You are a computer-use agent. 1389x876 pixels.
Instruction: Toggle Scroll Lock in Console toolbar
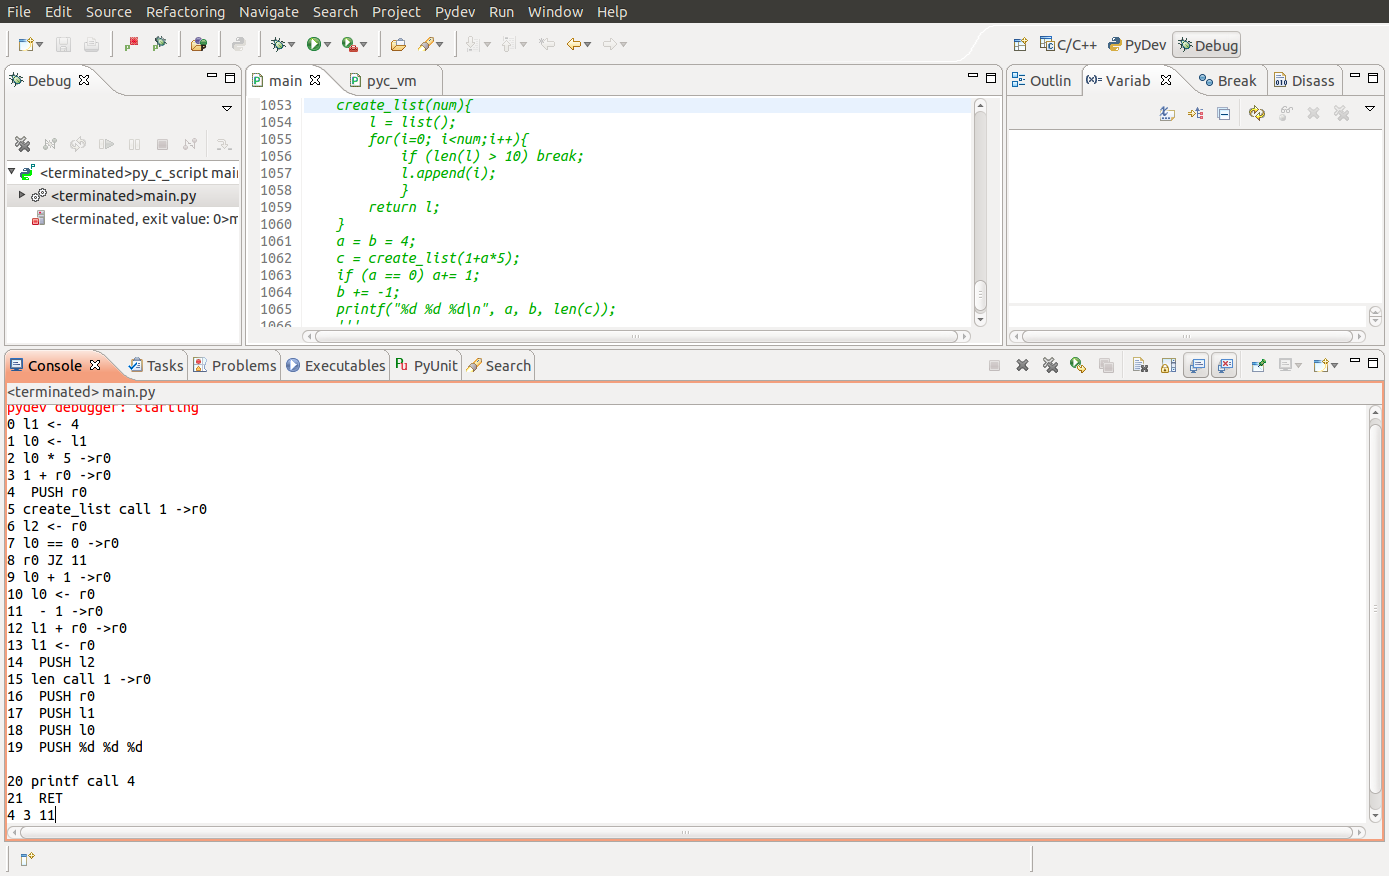[x=1168, y=366]
